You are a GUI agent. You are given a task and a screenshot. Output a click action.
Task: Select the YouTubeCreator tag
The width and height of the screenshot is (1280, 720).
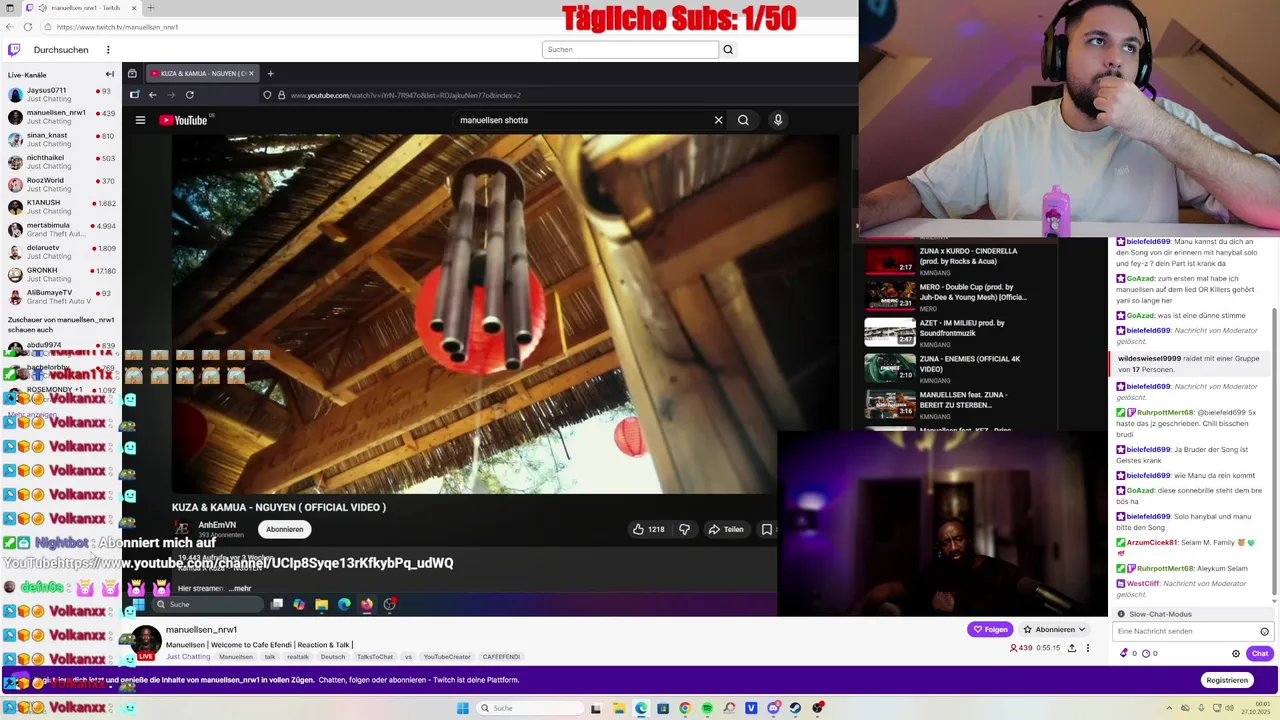(447, 657)
